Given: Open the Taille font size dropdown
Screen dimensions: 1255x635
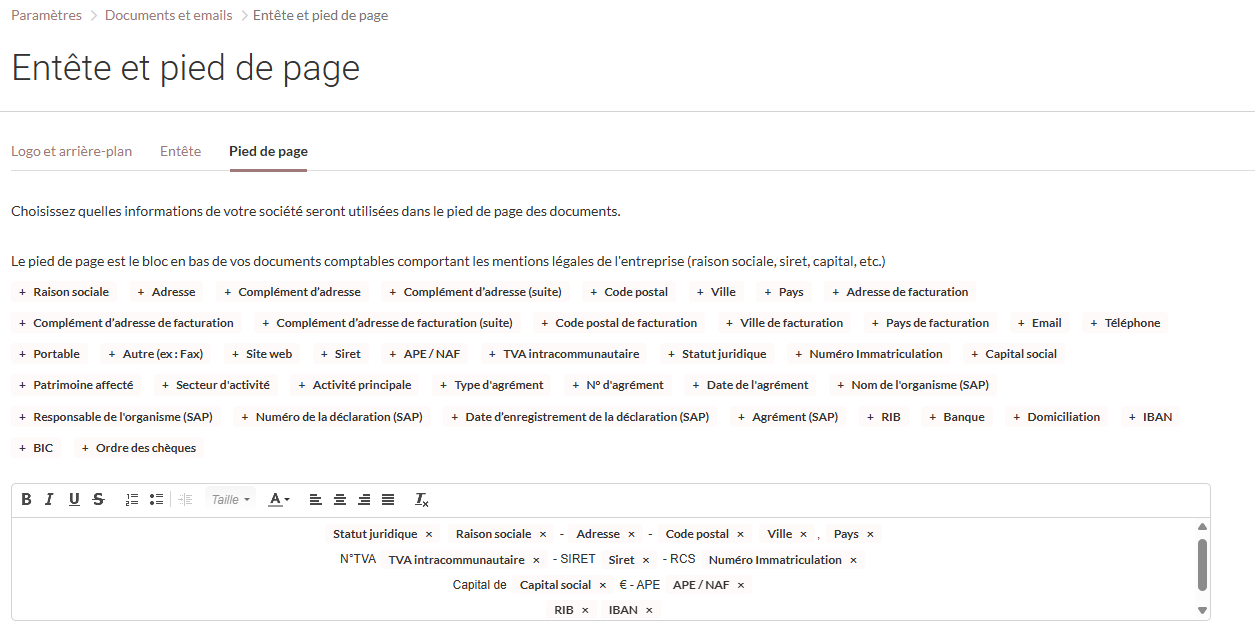Looking at the screenshot, I should coord(231,499).
